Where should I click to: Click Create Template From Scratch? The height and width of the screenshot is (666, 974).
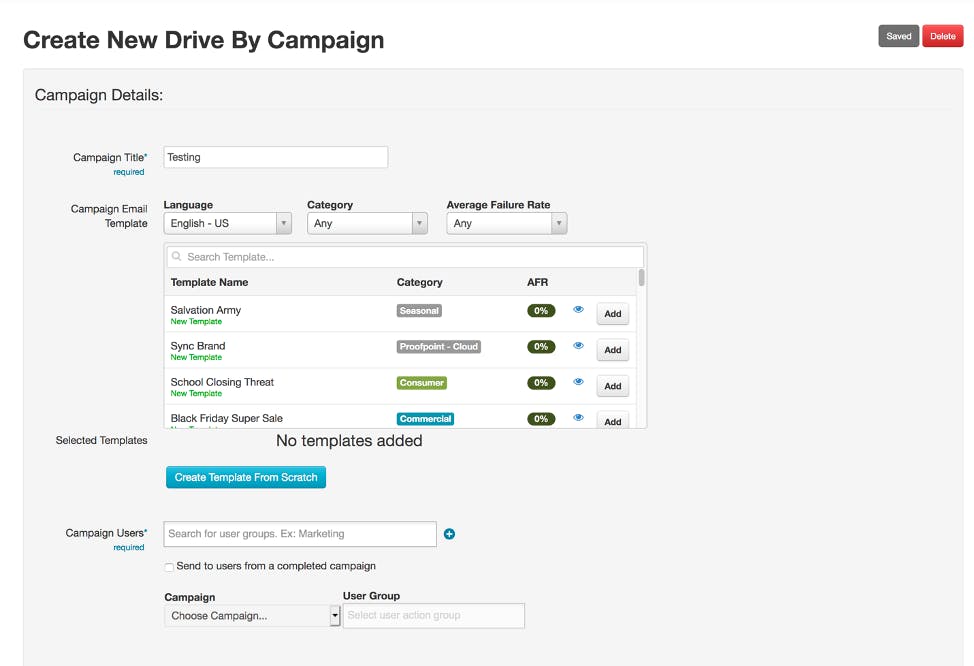pos(246,477)
